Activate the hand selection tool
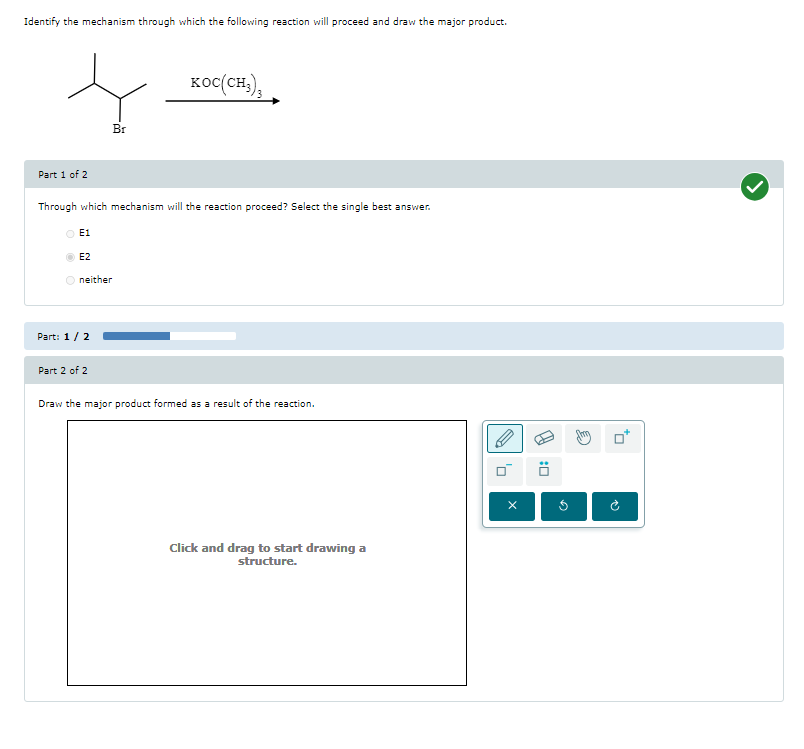Viewport: 804px width, 749px height. (x=583, y=438)
